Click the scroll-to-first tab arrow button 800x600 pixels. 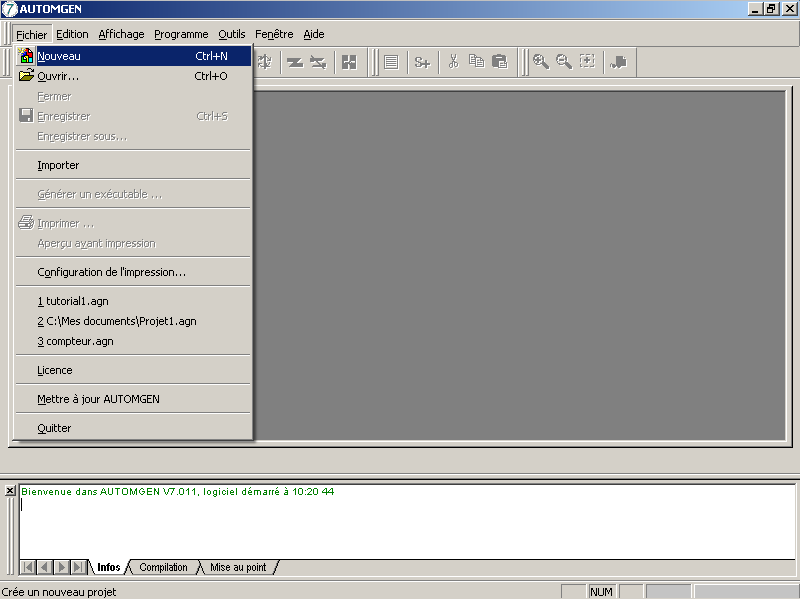click(28, 568)
